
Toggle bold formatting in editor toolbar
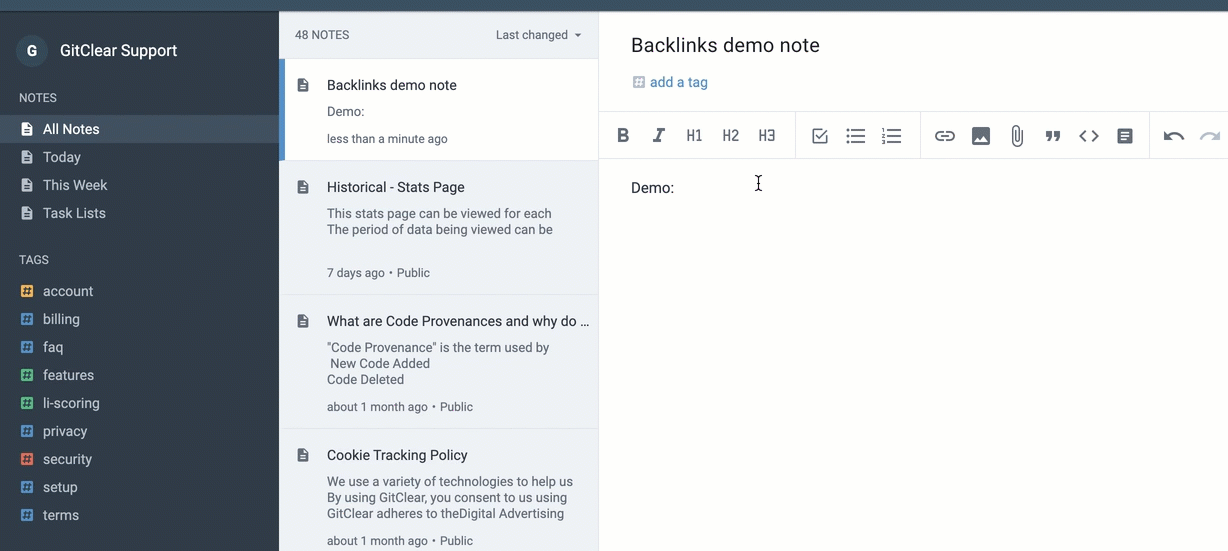pyautogui.click(x=623, y=136)
